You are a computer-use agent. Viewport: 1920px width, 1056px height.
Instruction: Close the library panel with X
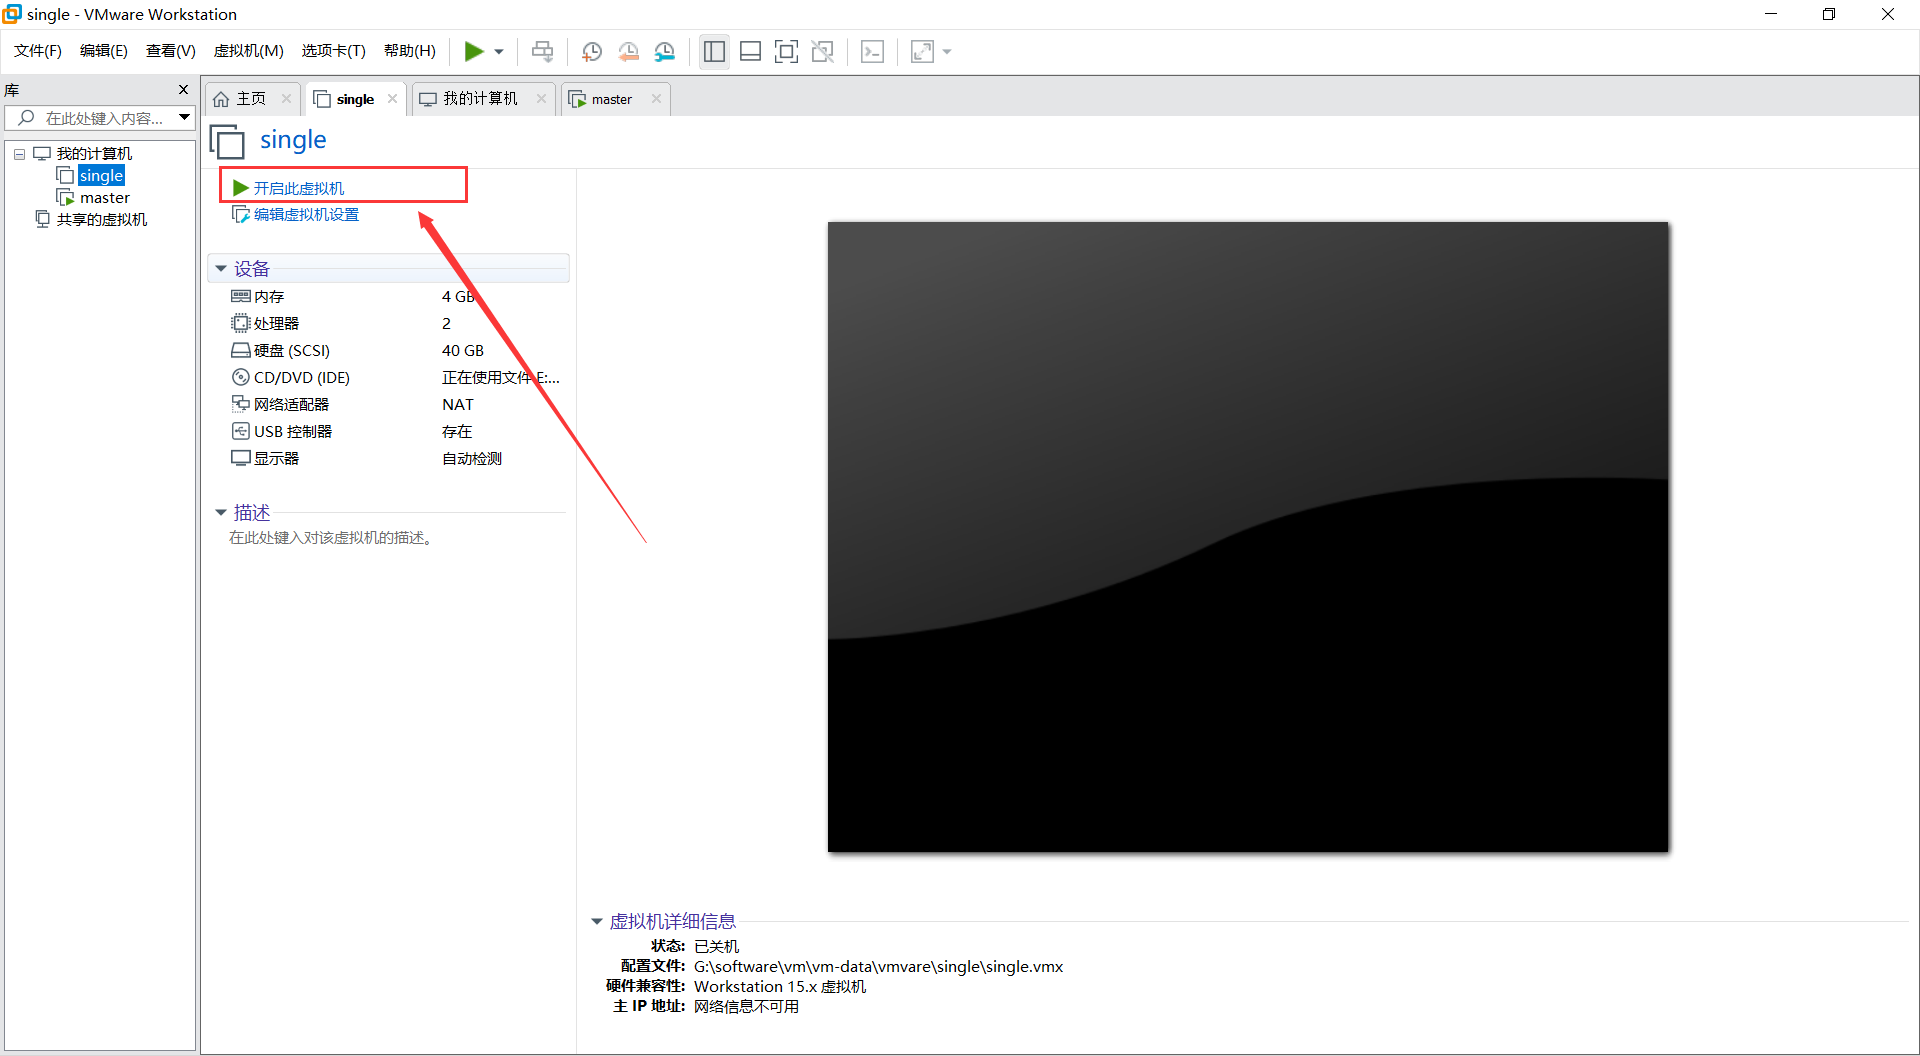click(183, 90)
